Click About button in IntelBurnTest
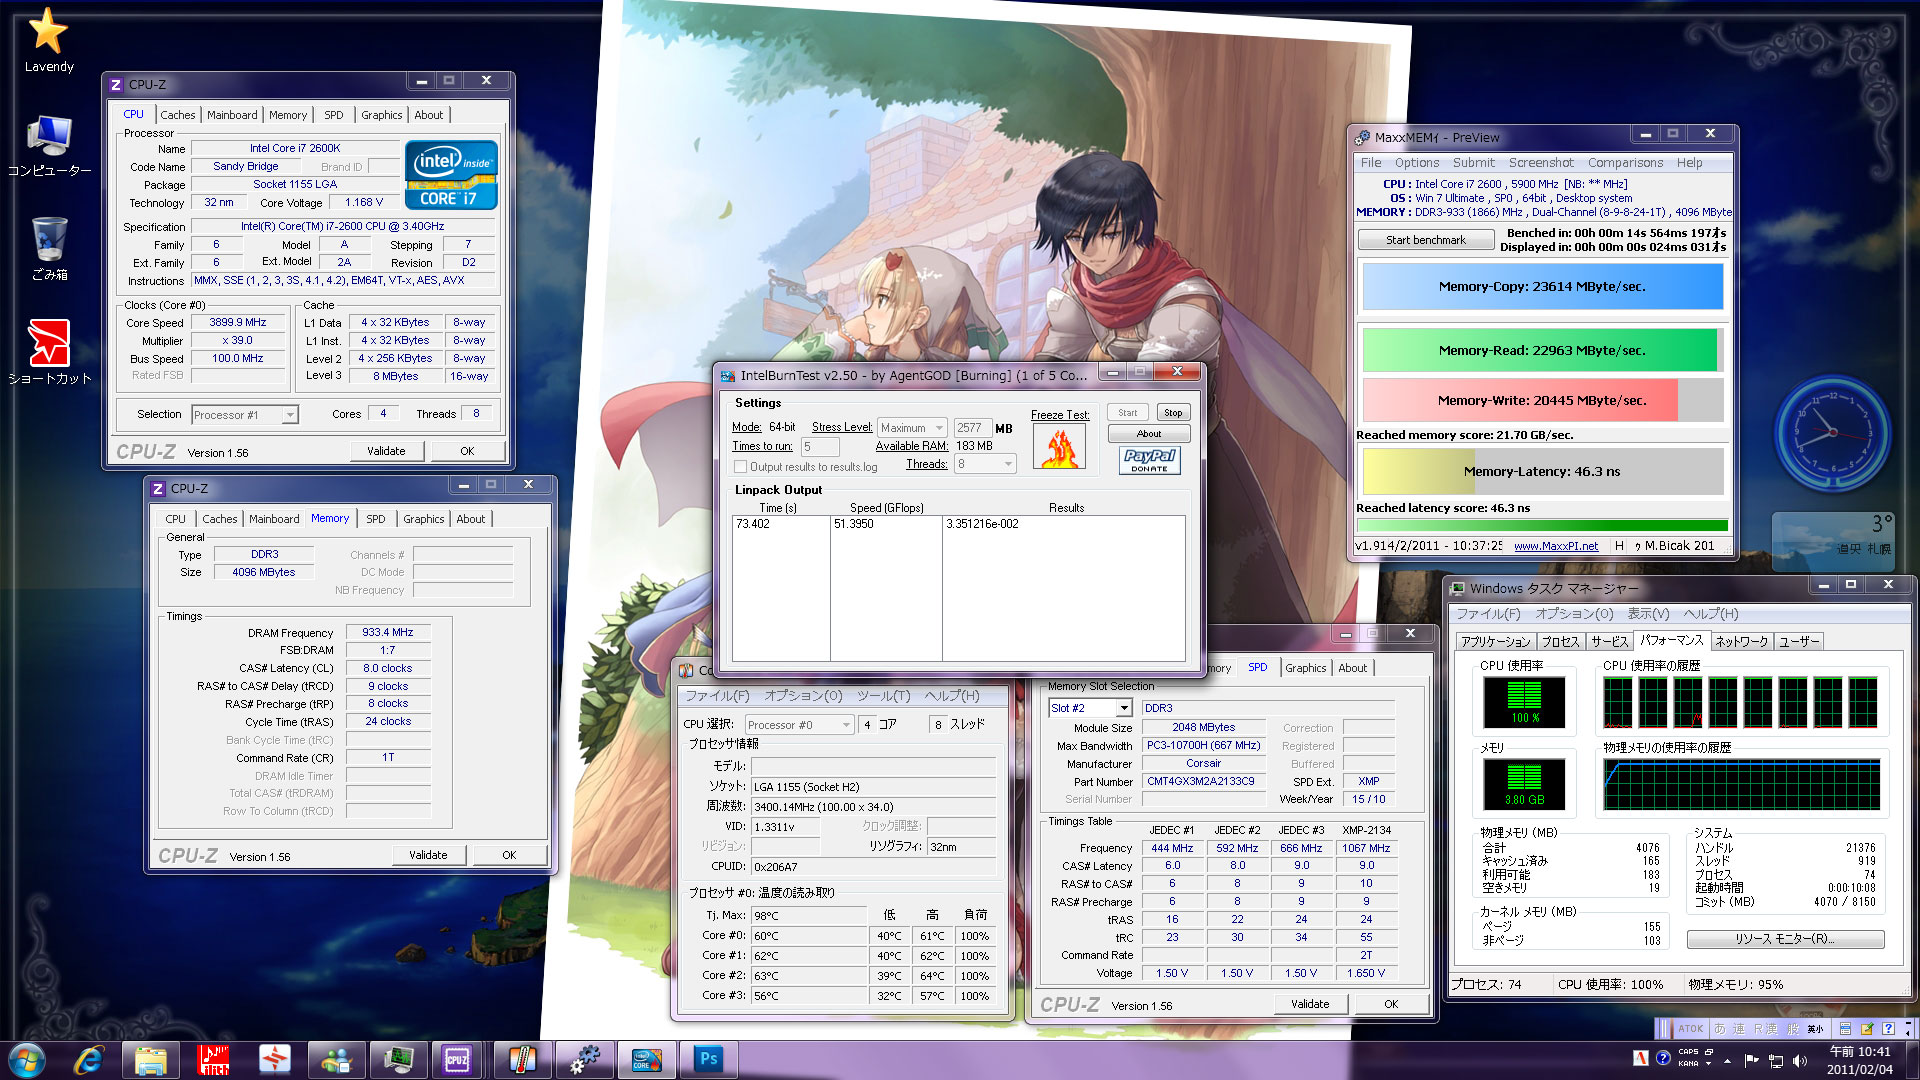1920x1080 pixels. click(x=1149, y=434)
